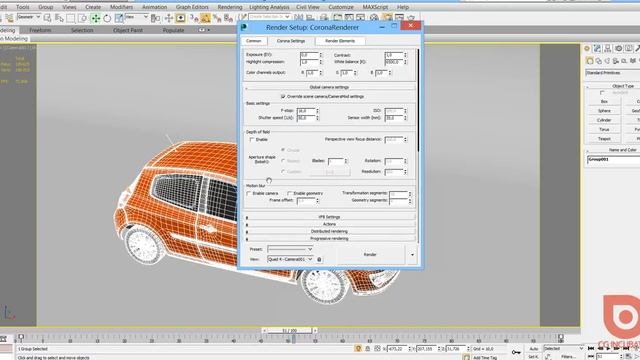Open the Rendering menu
Viewport: 640px width, 360px height.
tap(230, 7)
